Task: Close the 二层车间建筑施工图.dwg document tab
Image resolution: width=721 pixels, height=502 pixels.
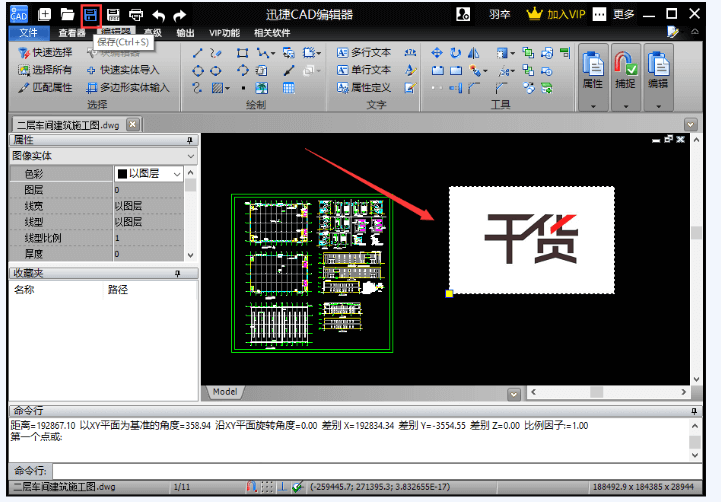Action: click(x=133, y=125)
